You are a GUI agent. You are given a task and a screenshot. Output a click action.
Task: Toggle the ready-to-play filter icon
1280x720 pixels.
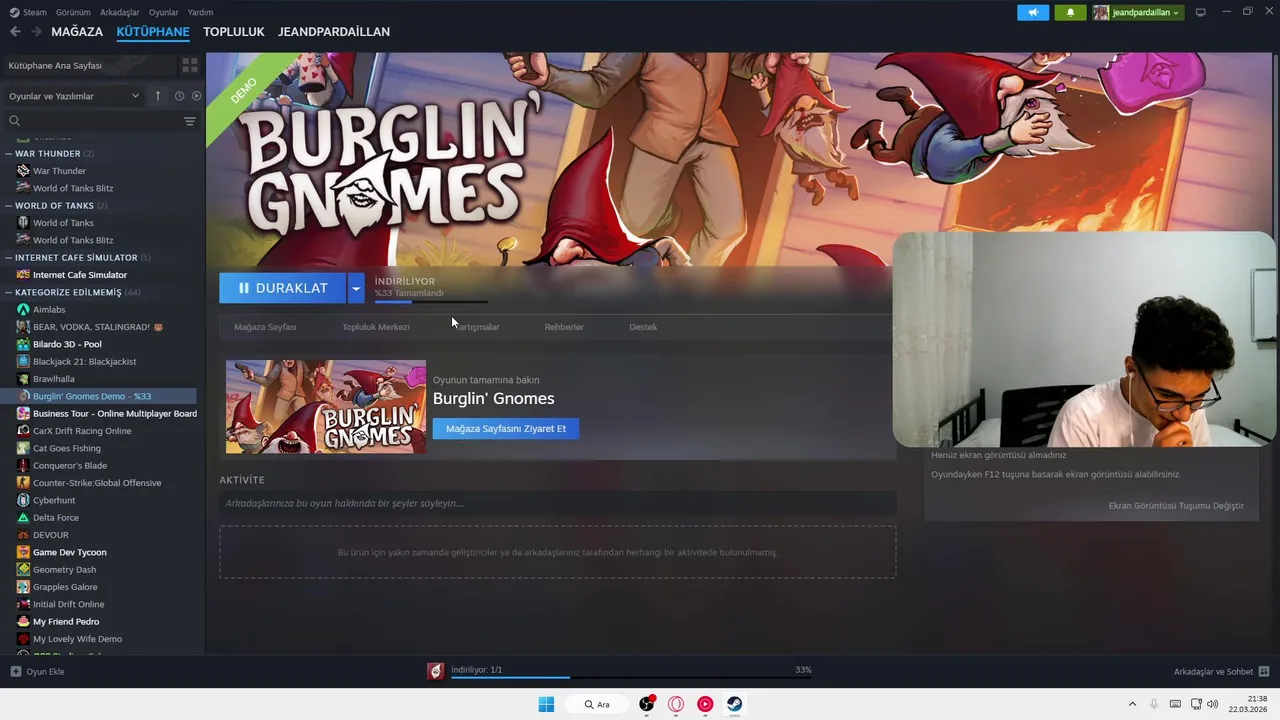pos(196,96)
